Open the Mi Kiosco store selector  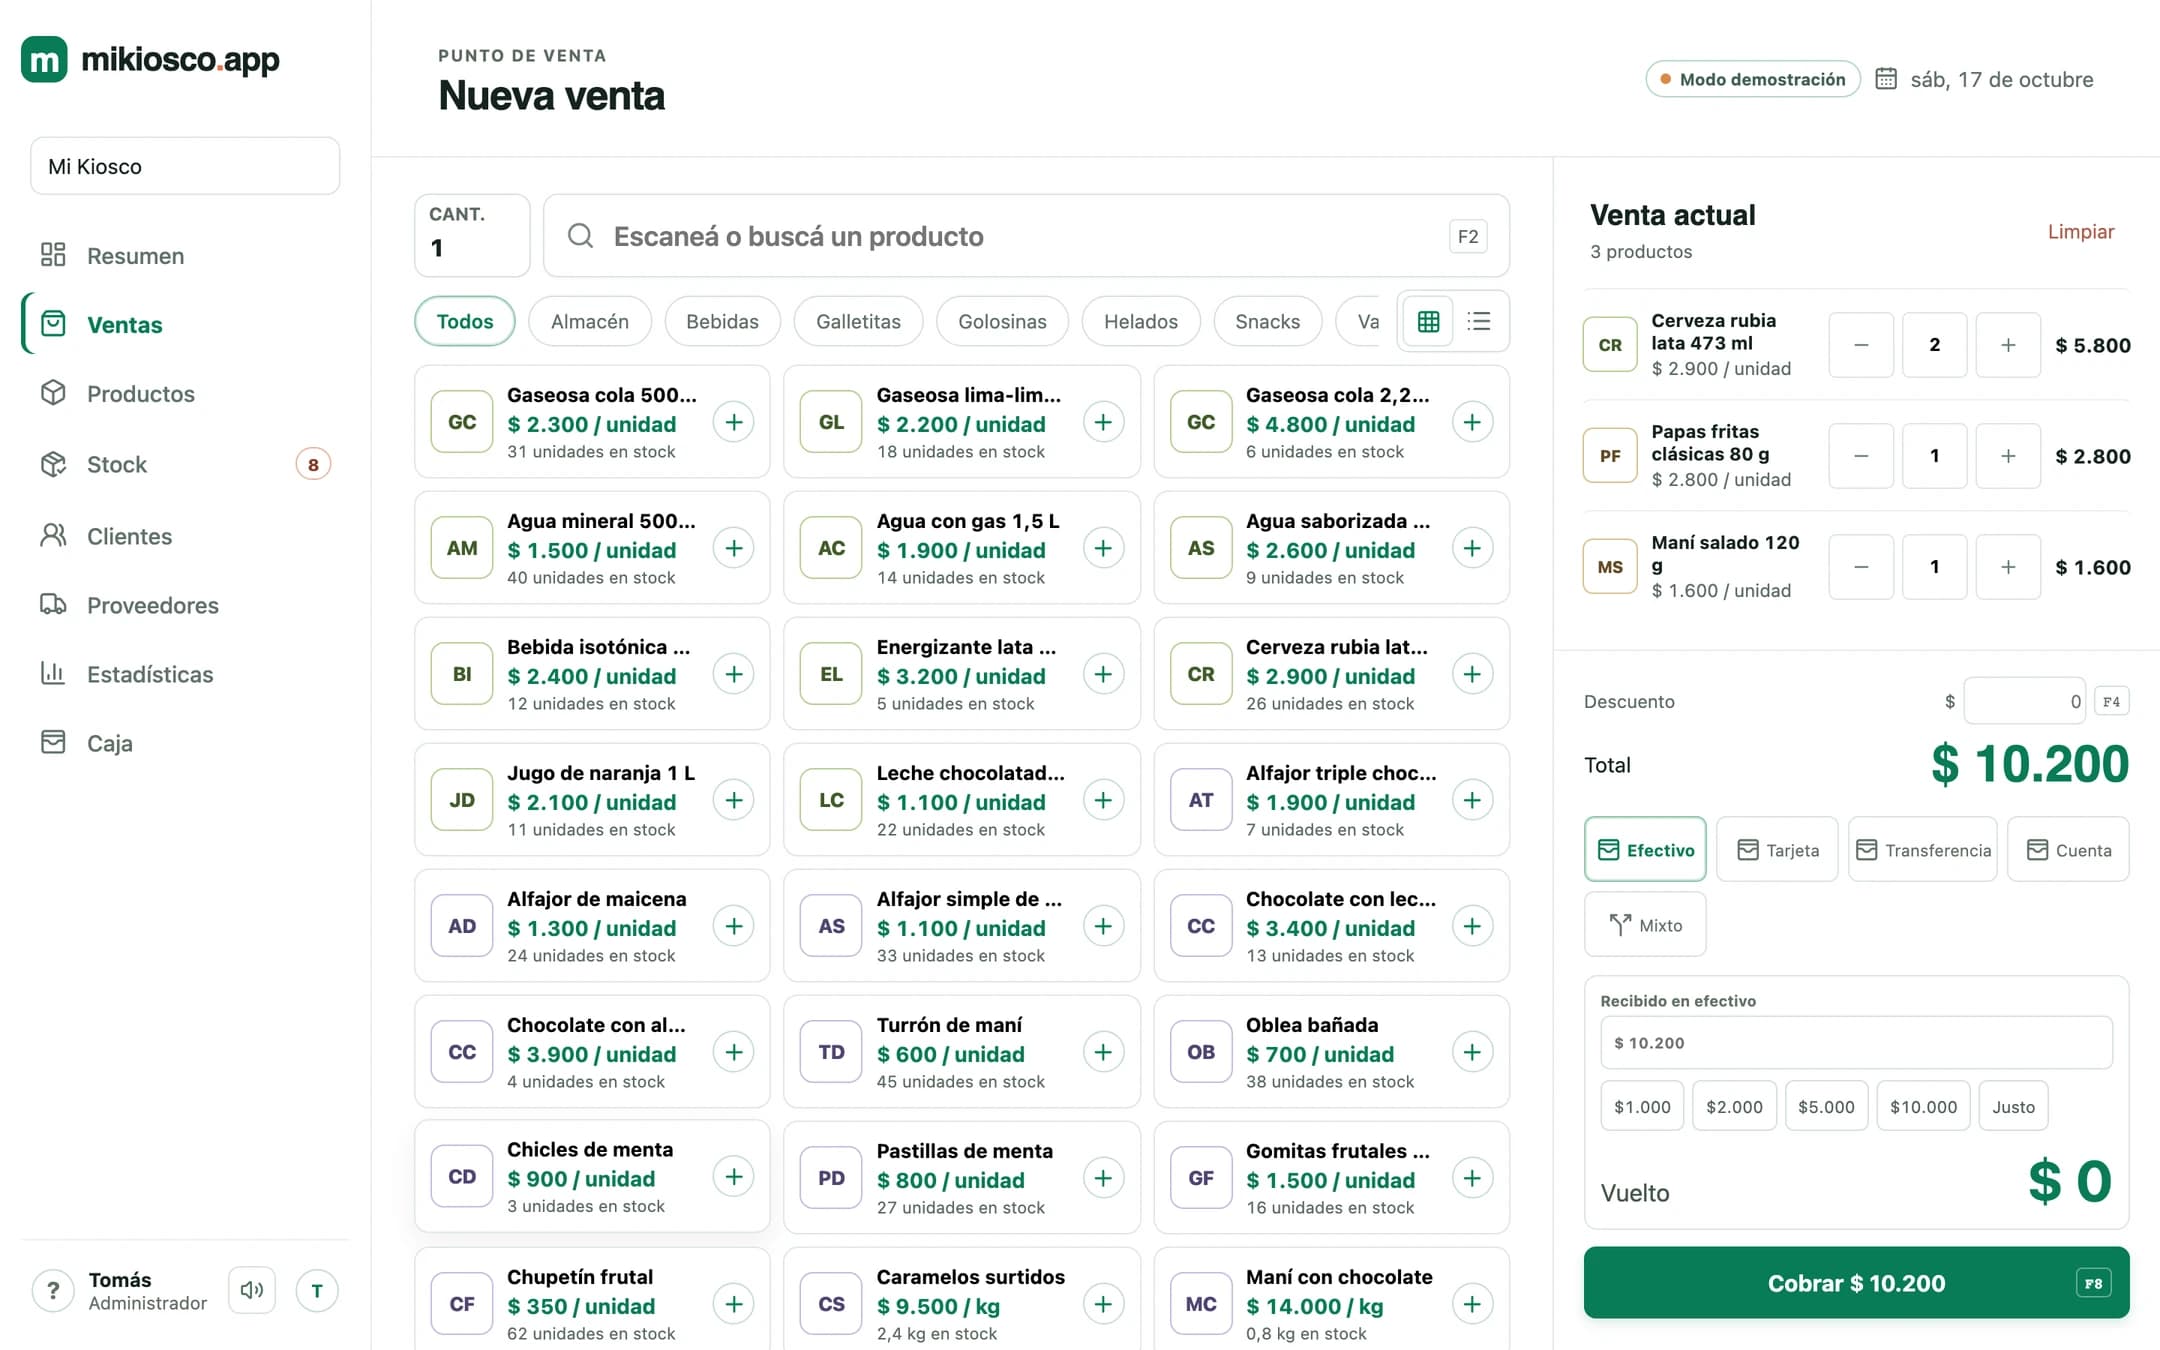[x=185, y=166]
